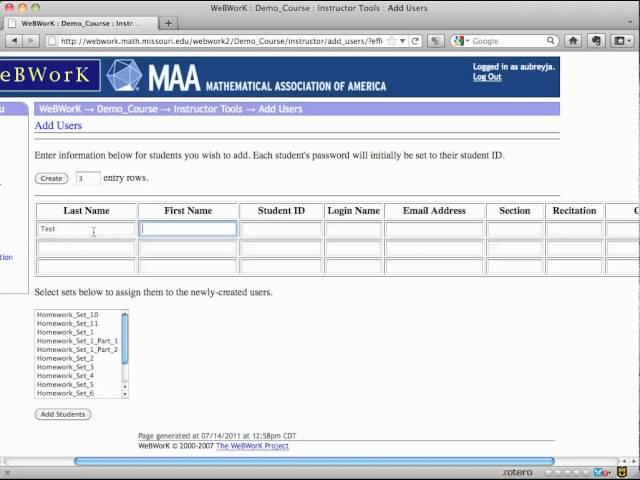Open the rightmost toolbar menu icon
This screenshot has width=640, height=480.
point(622,41)
